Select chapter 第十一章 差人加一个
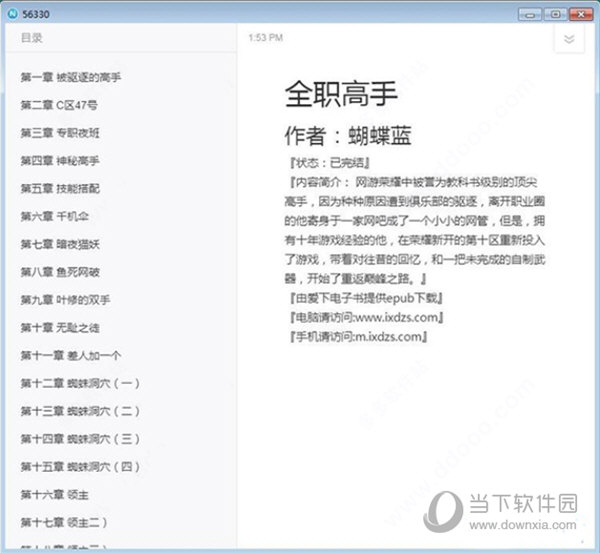The width and height of the screenshot is (600, 553). coord(71,356)
